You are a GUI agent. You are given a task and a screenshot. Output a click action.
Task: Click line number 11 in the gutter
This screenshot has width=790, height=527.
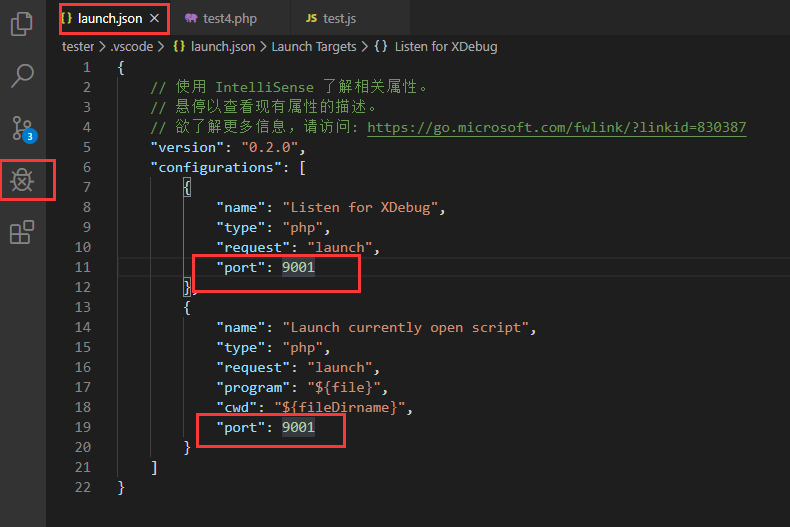tap(83, 267)
